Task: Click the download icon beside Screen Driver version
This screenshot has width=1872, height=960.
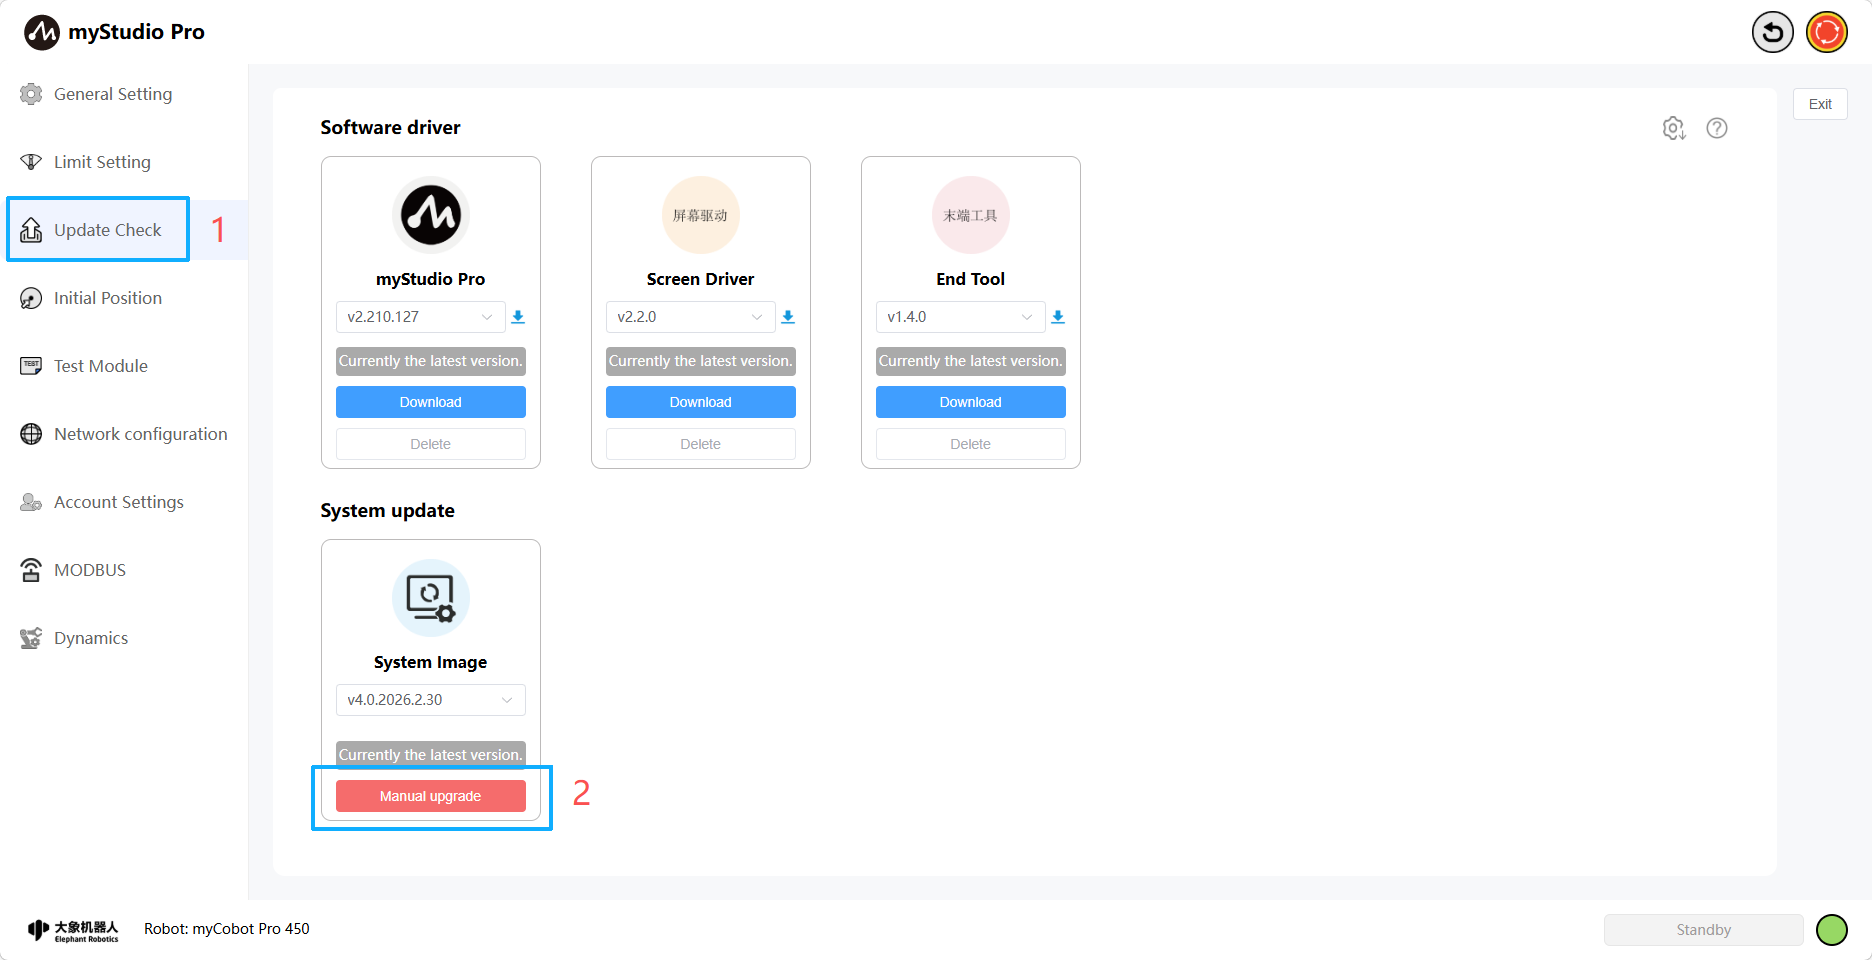Action: [788, 316]
